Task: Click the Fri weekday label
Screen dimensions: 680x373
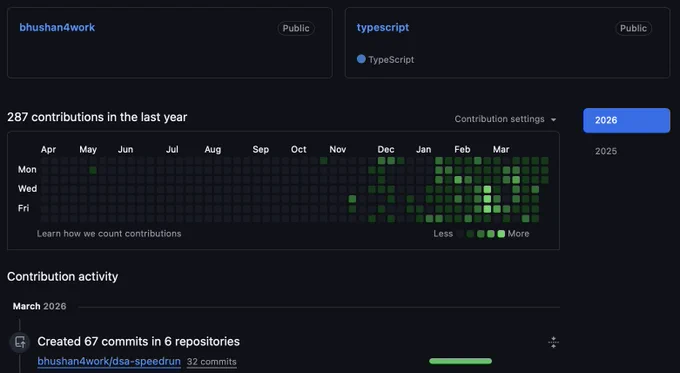Action: pyautogui.click(x=23, y=208)
